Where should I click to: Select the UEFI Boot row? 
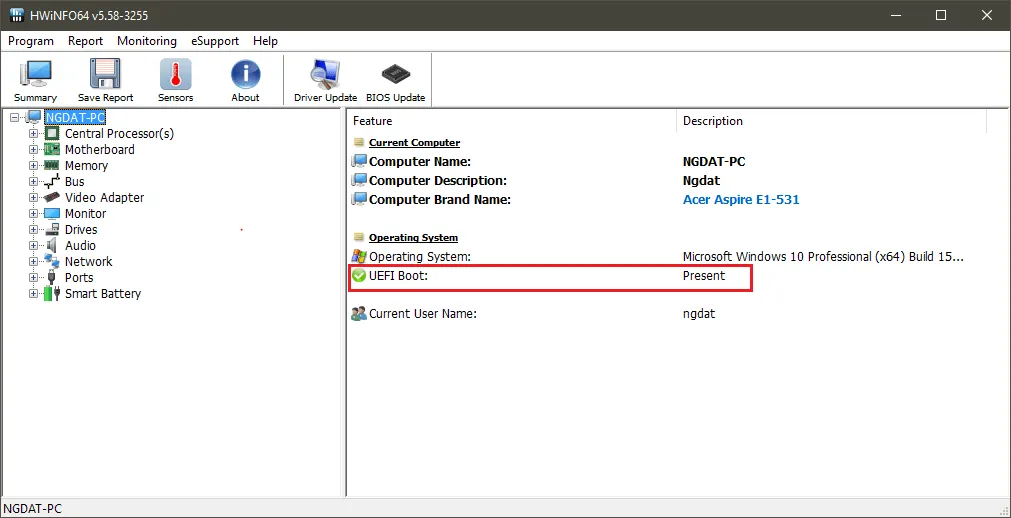(x=398, y=276)
